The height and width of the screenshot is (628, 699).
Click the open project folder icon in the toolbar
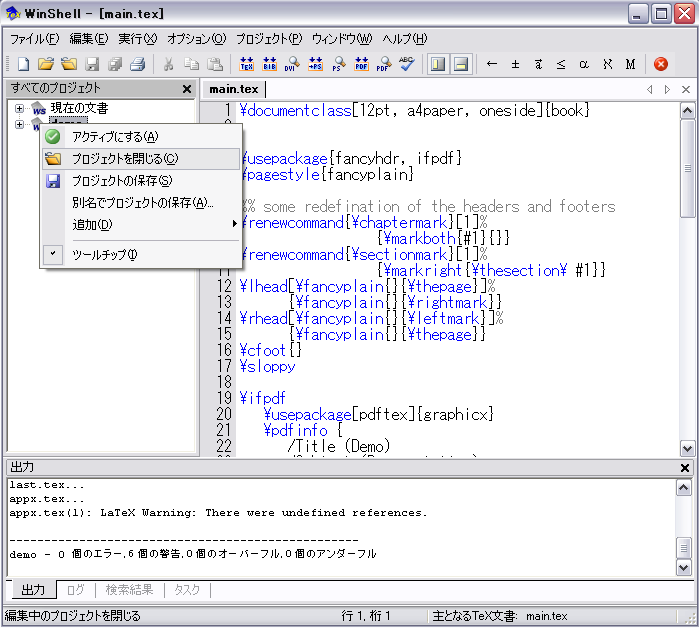tap(69, 64)
